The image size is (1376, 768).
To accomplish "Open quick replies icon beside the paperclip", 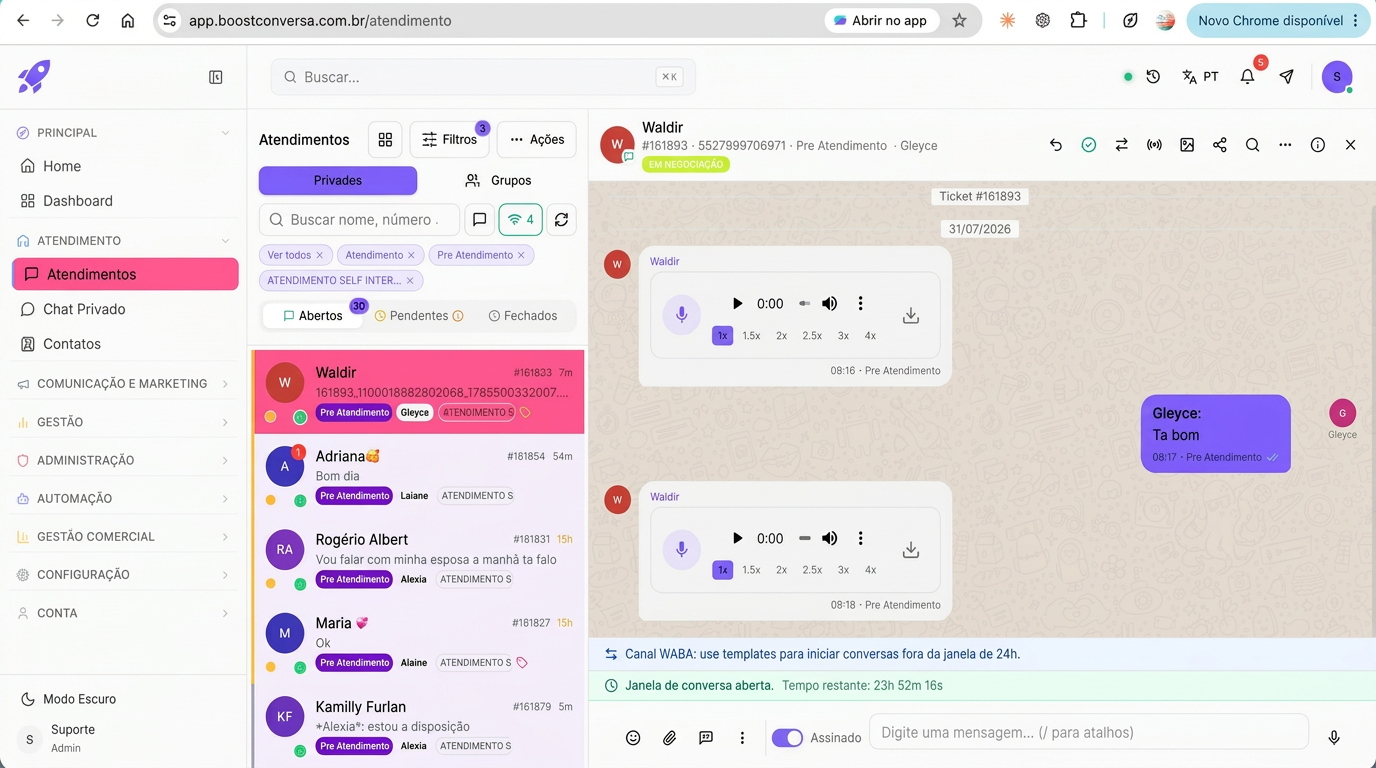I will pyautogui.click(x=706, y=738).
